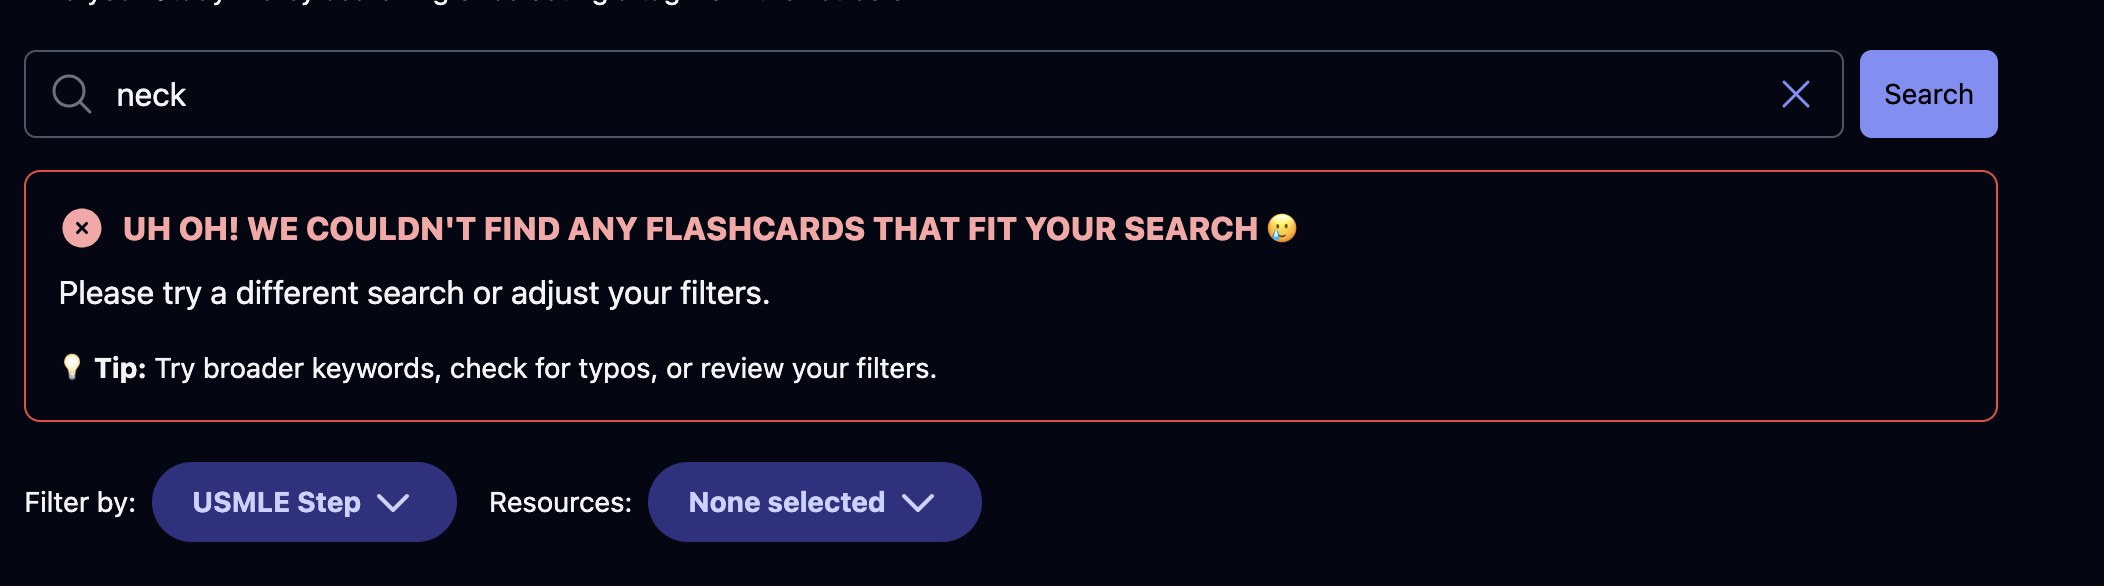2104x586 pixels.
Task: Click the "Try broader keywords" tip text
Action: coord(297,368)
